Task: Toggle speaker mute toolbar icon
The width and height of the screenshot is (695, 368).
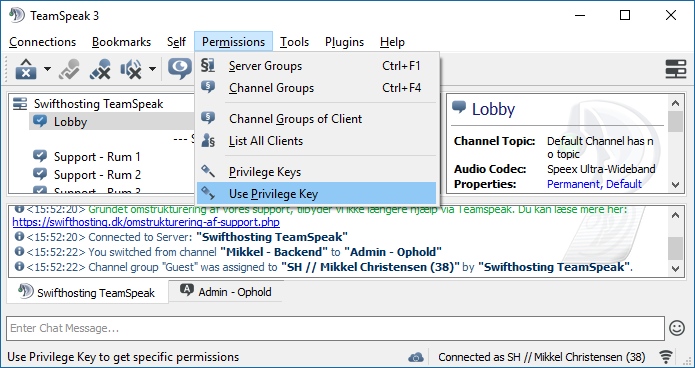Action: click(x=131, y=70)
